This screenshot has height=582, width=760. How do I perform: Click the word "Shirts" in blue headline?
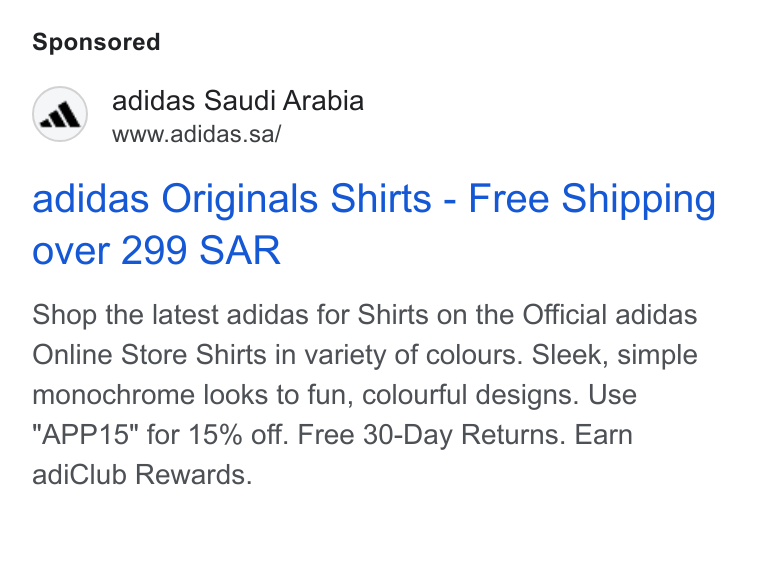coord(380,198)
